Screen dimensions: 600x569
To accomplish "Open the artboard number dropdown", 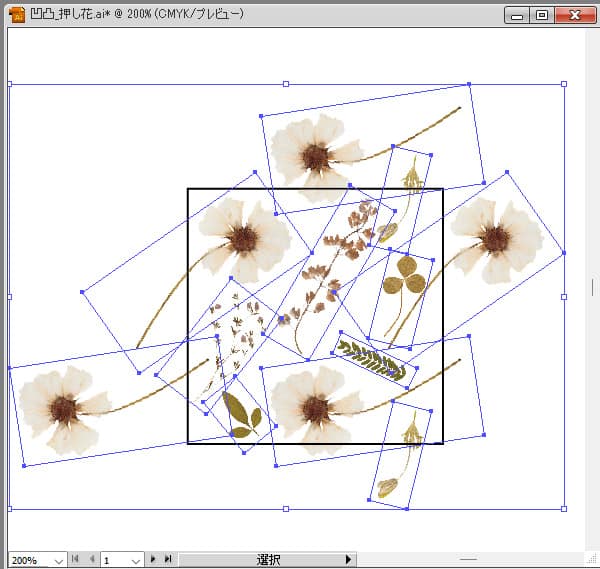I will [136, 561].
